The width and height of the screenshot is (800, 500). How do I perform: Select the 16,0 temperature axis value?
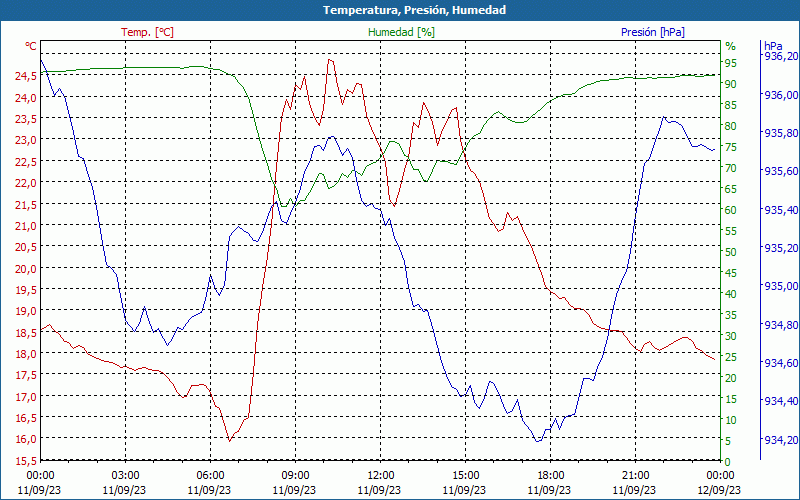26,438
